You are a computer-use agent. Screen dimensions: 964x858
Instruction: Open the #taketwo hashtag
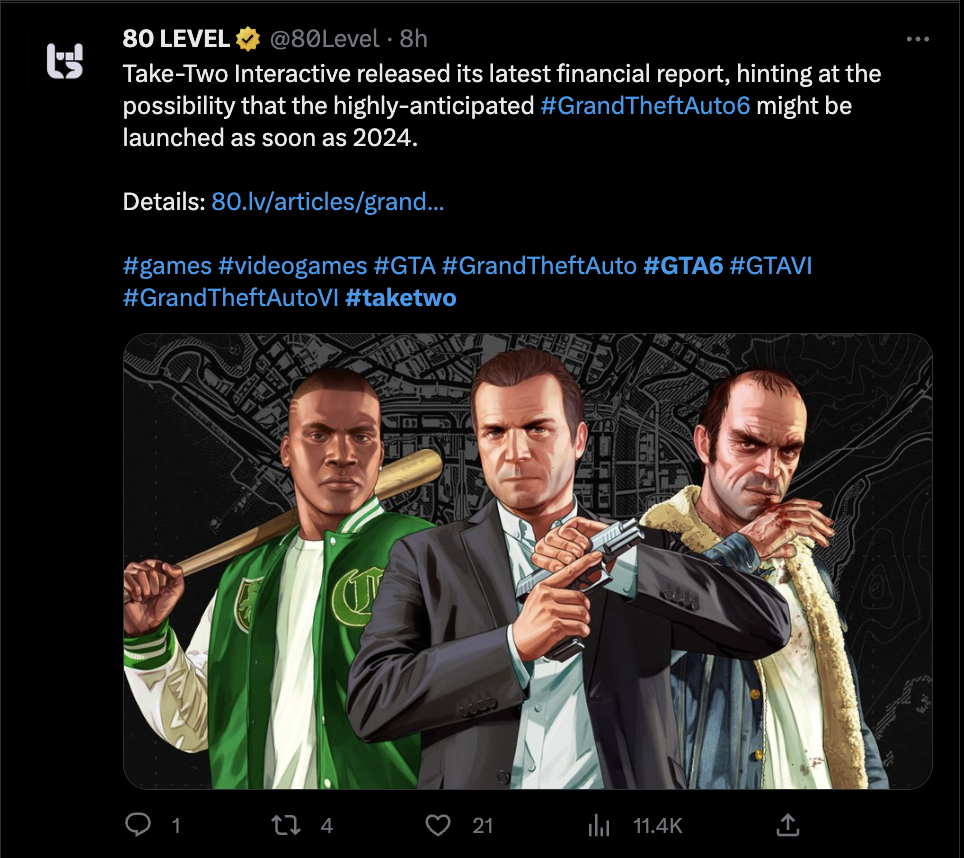(400, 298)
